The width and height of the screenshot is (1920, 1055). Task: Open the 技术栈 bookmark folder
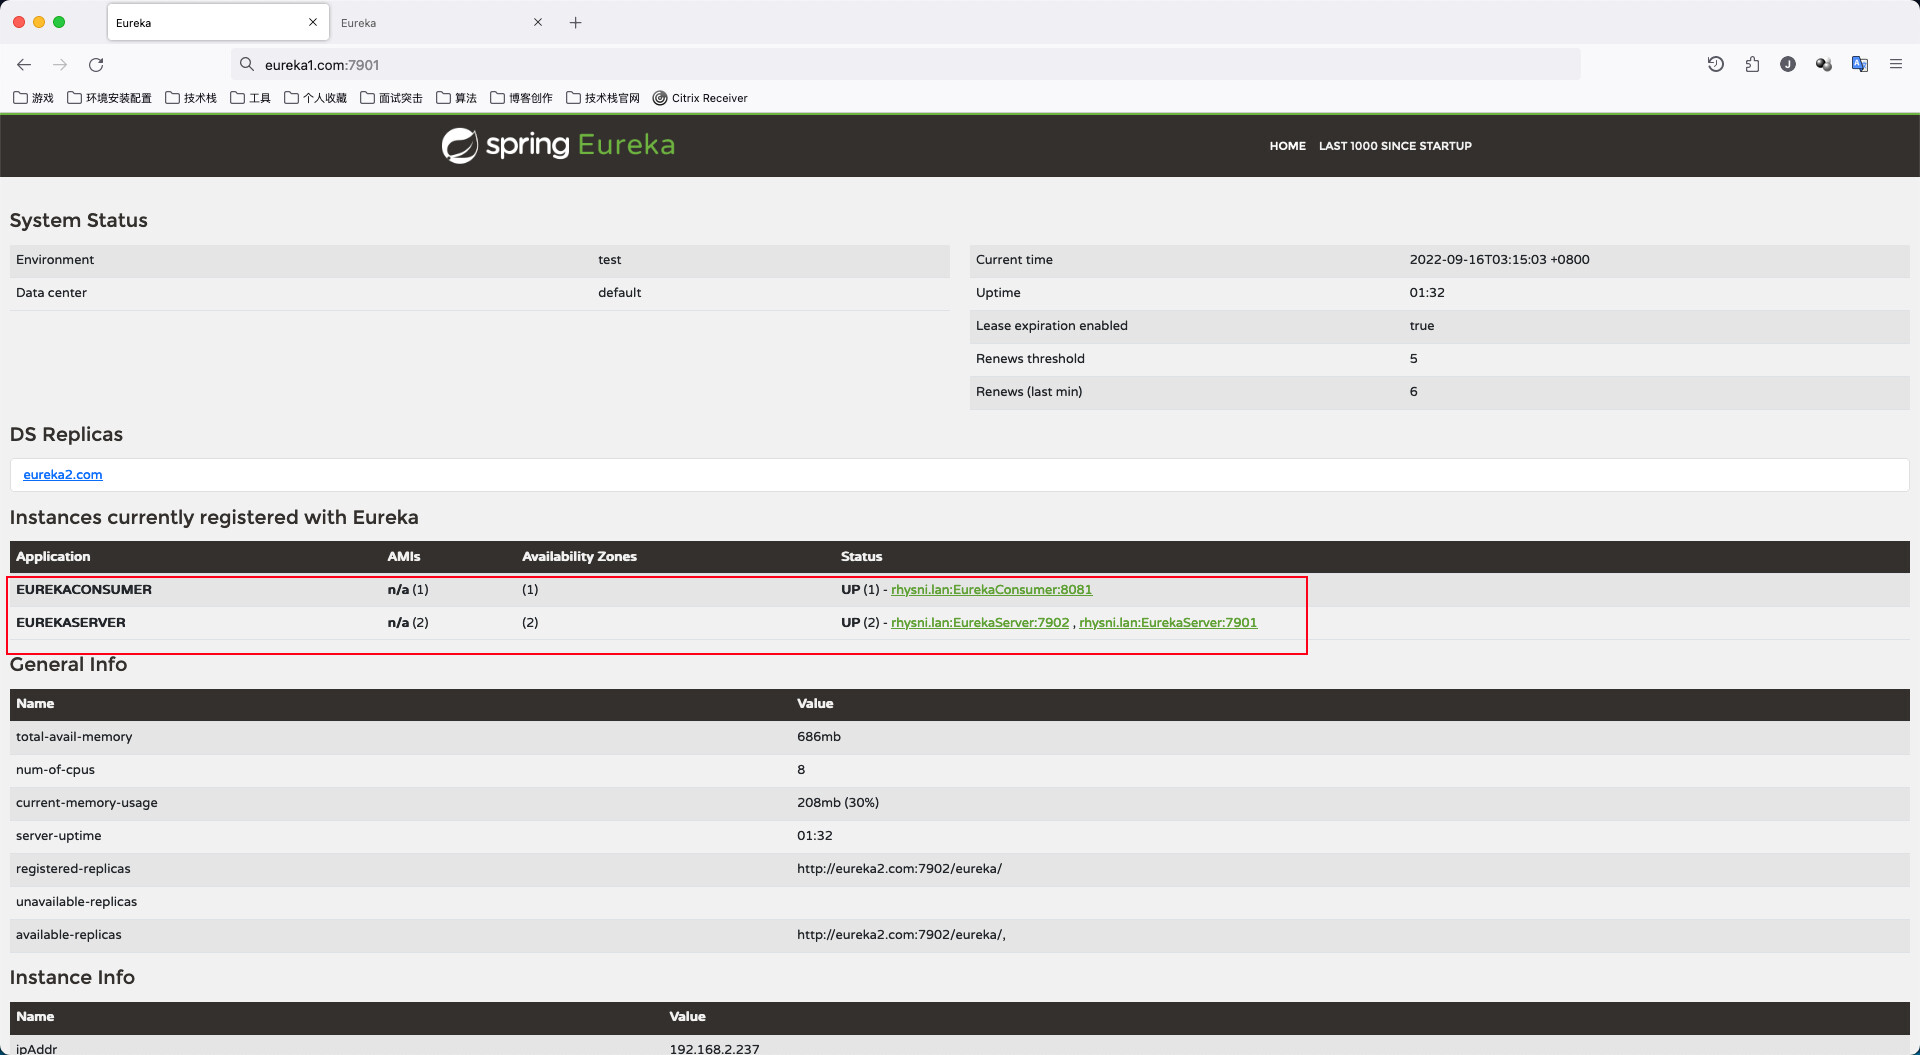coord(191,98)
